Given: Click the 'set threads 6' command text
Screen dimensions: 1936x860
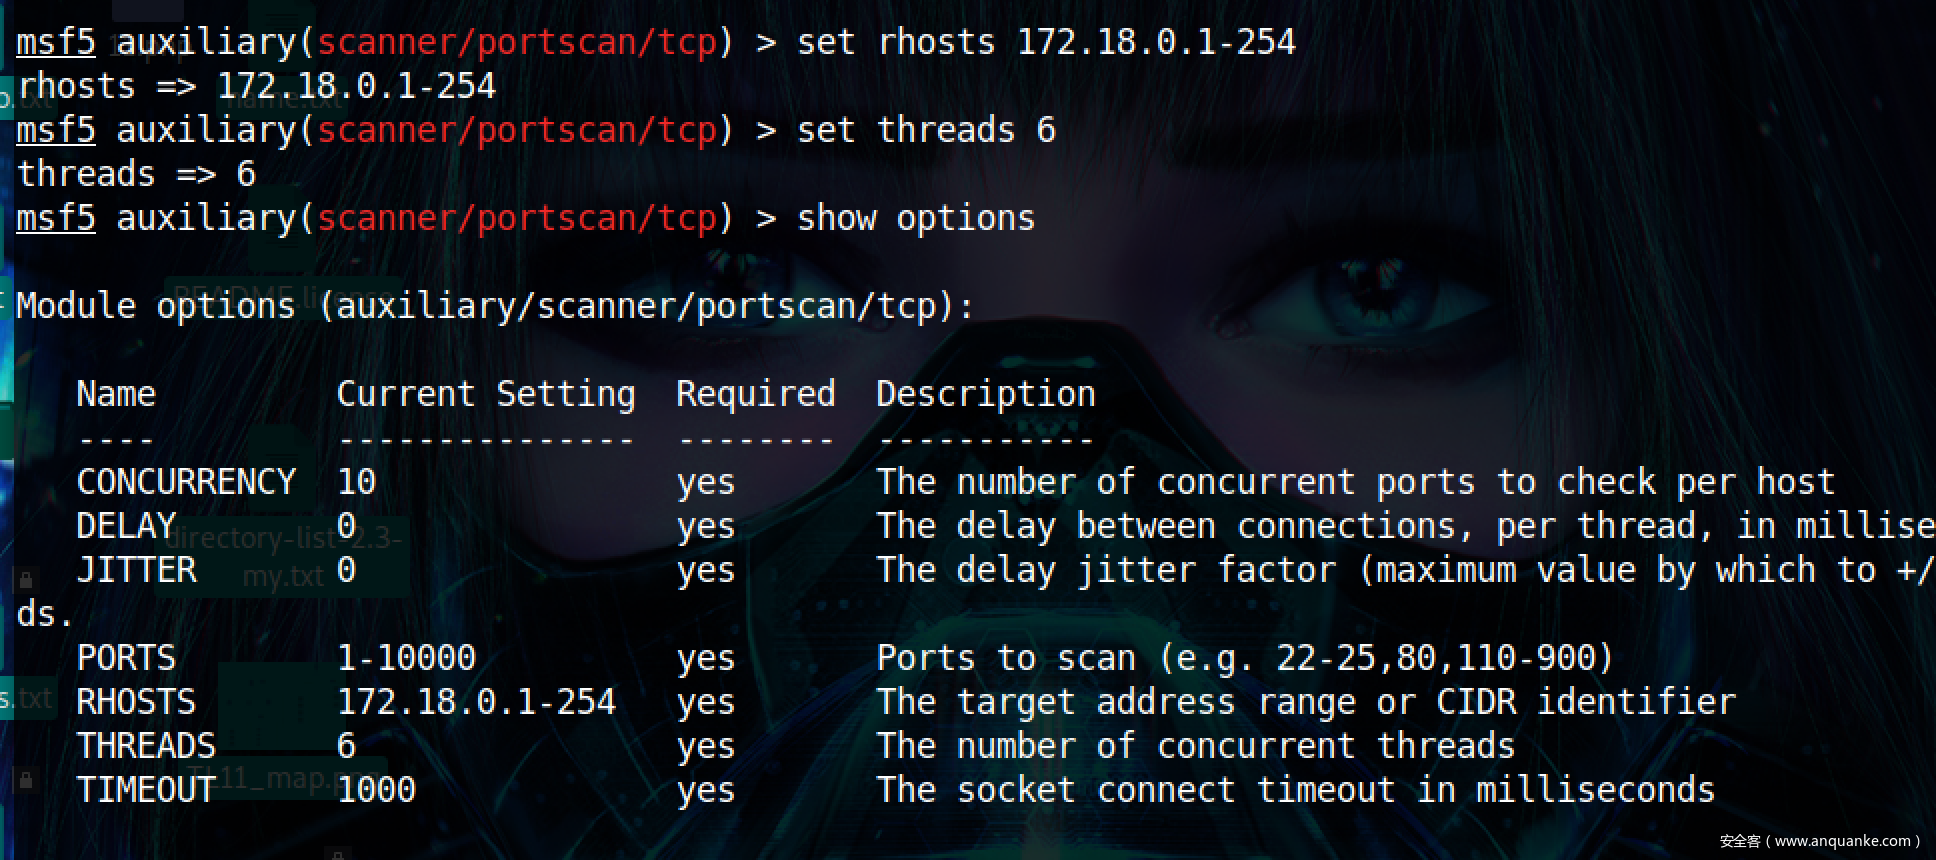Looking at the screenshot, I should coord(926,130).
